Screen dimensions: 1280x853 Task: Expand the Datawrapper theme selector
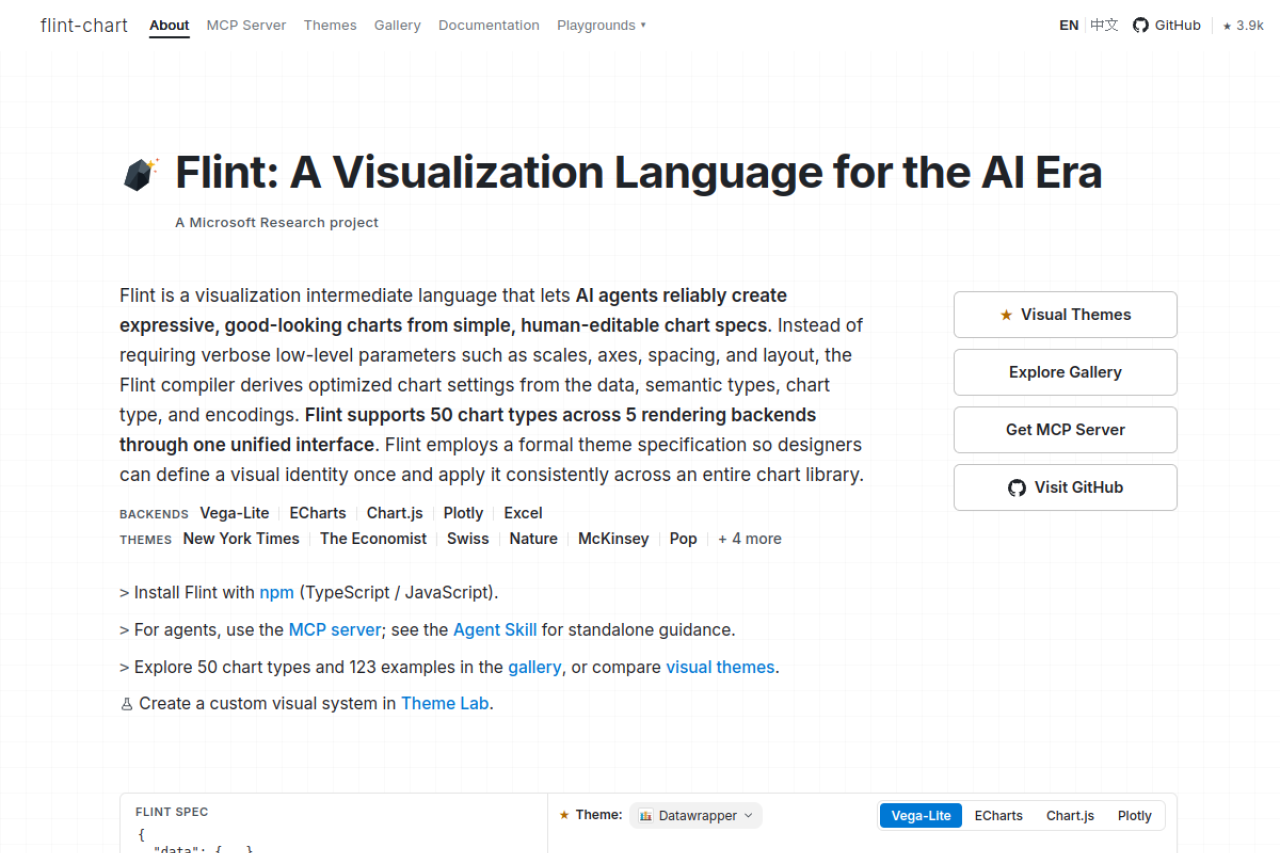click(696, 816)
